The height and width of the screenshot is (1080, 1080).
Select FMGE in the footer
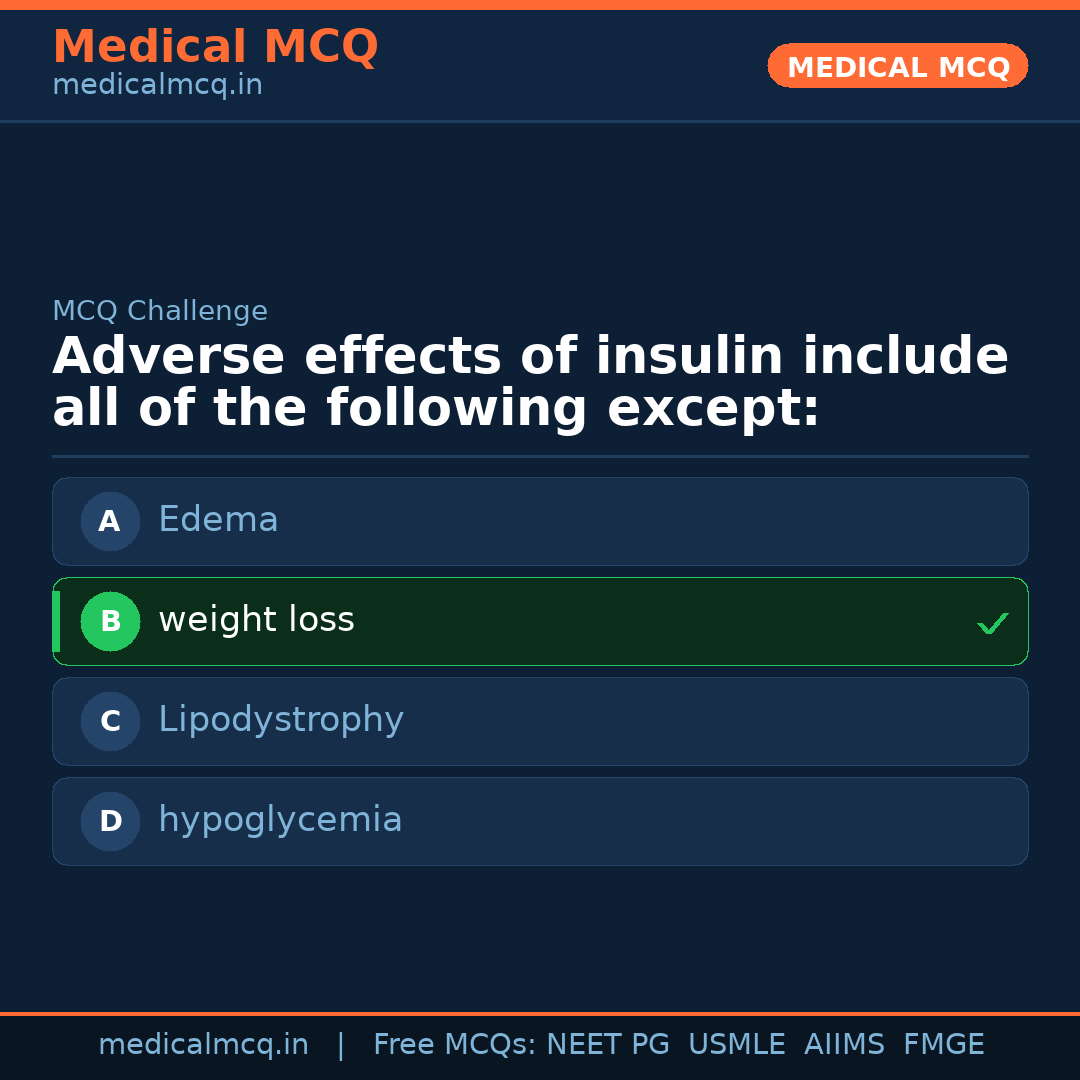tap(944, 1045)
